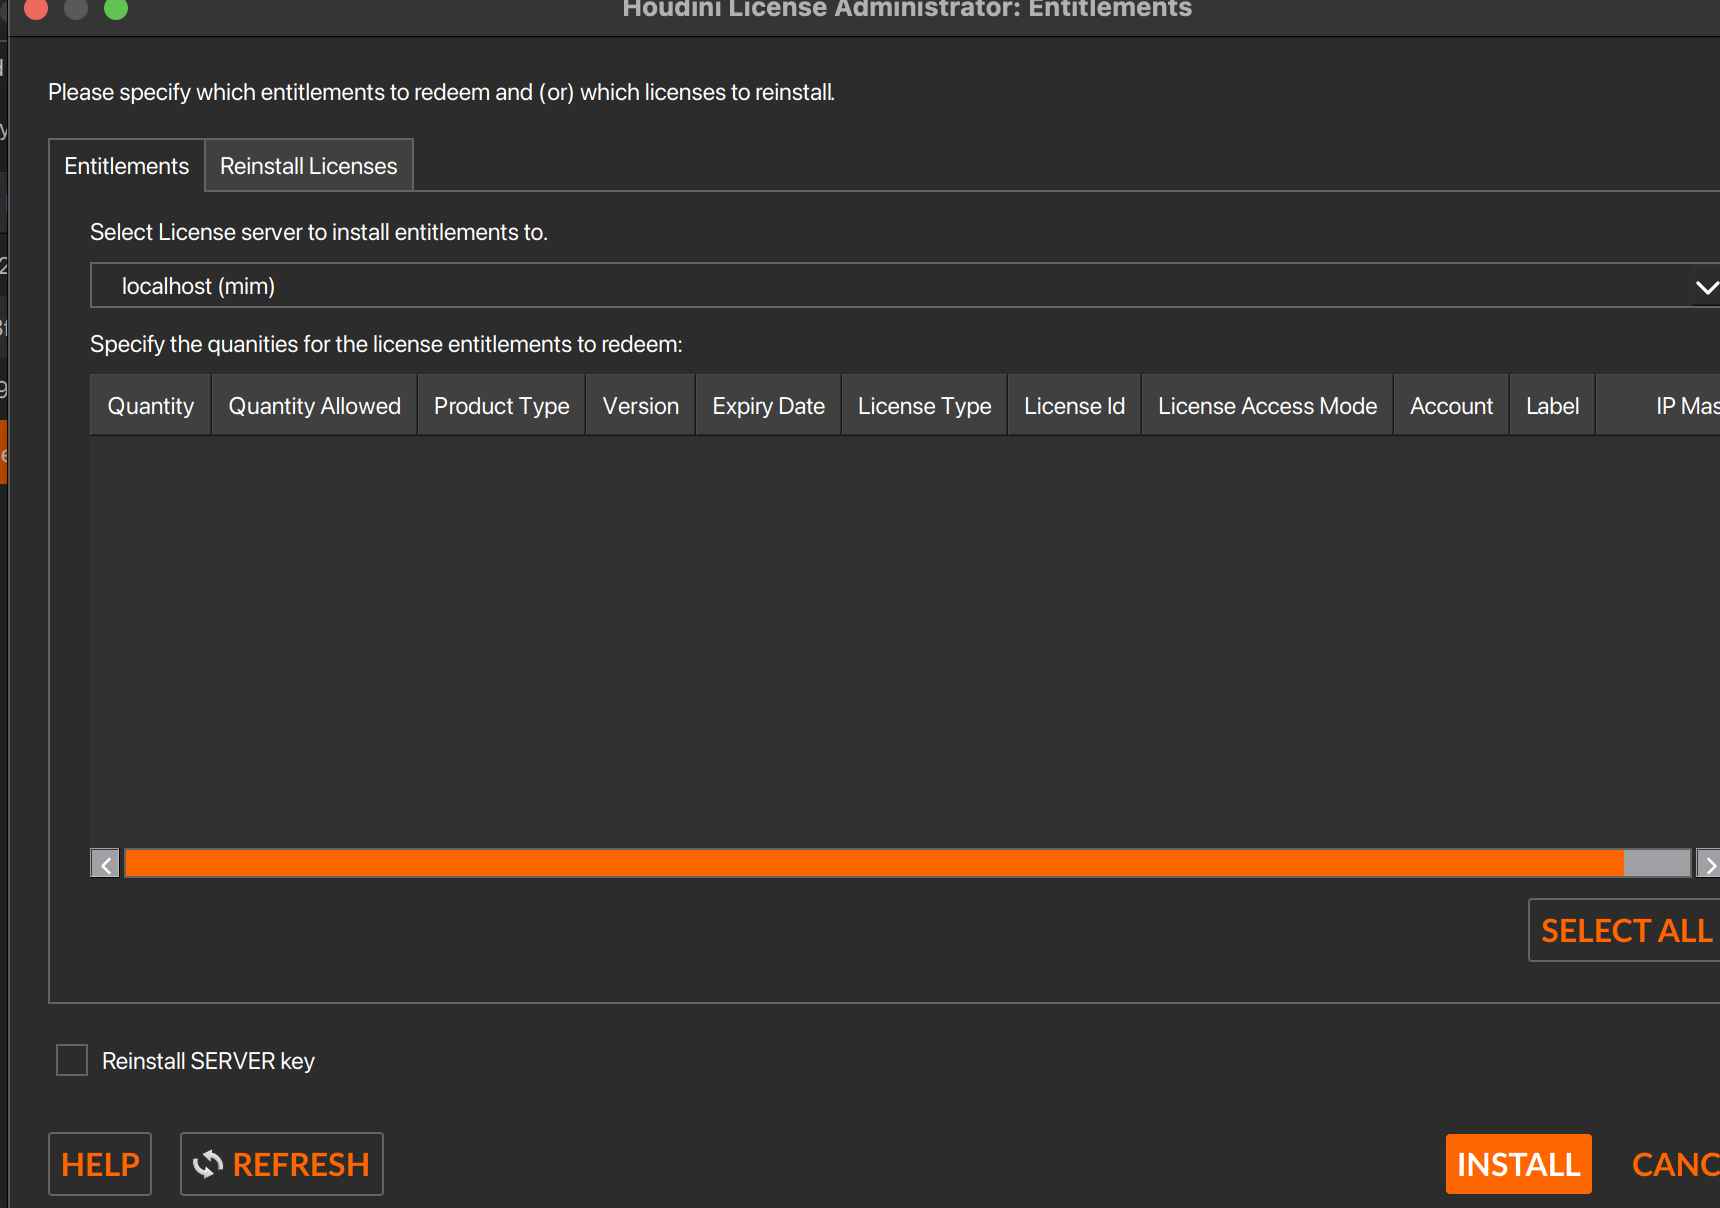Image resolution: width=1720 pixels, height=1208 pixels.
Task: Click the Expiry Date column header
Action: click(x=768, y=406)
